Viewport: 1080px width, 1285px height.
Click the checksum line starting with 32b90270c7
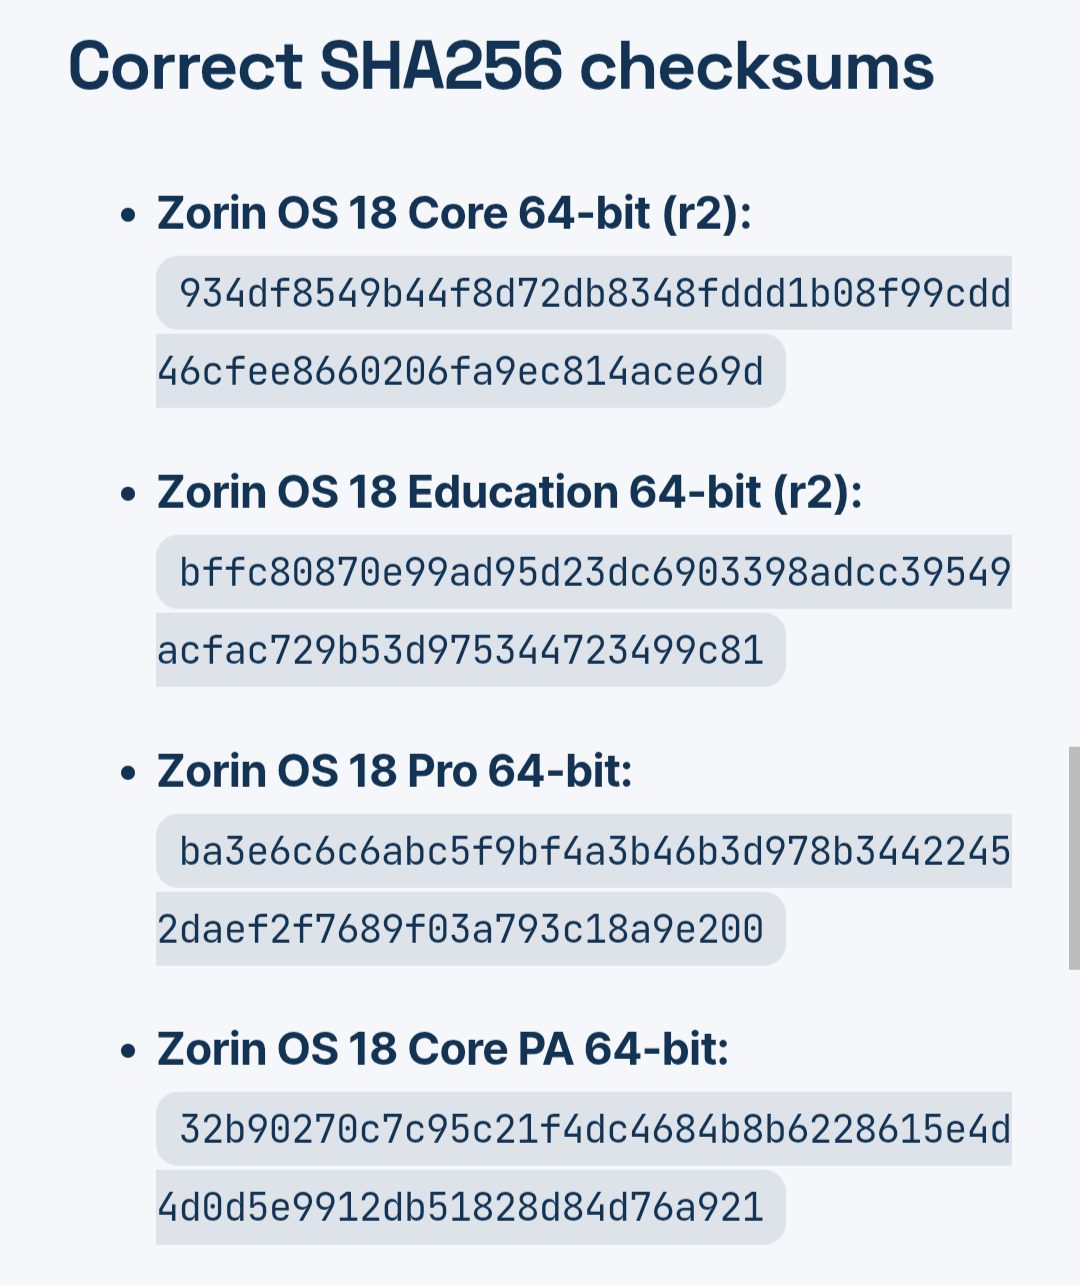tap(594, 1129)
